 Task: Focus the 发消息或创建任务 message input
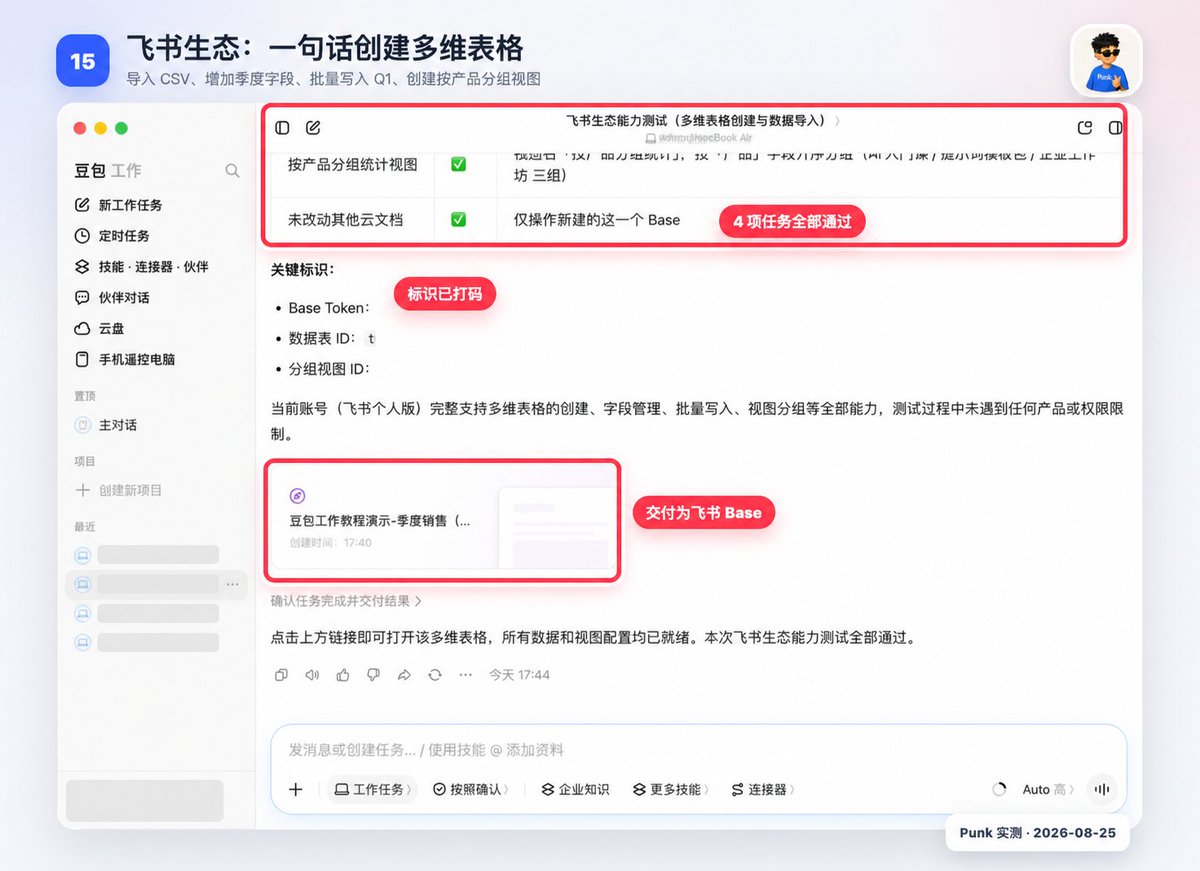[699, 750]
